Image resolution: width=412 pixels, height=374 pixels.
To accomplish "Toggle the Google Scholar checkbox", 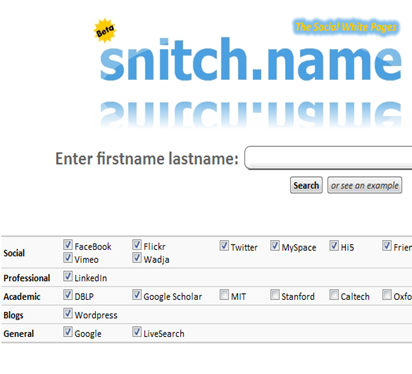I will (137, 295).
